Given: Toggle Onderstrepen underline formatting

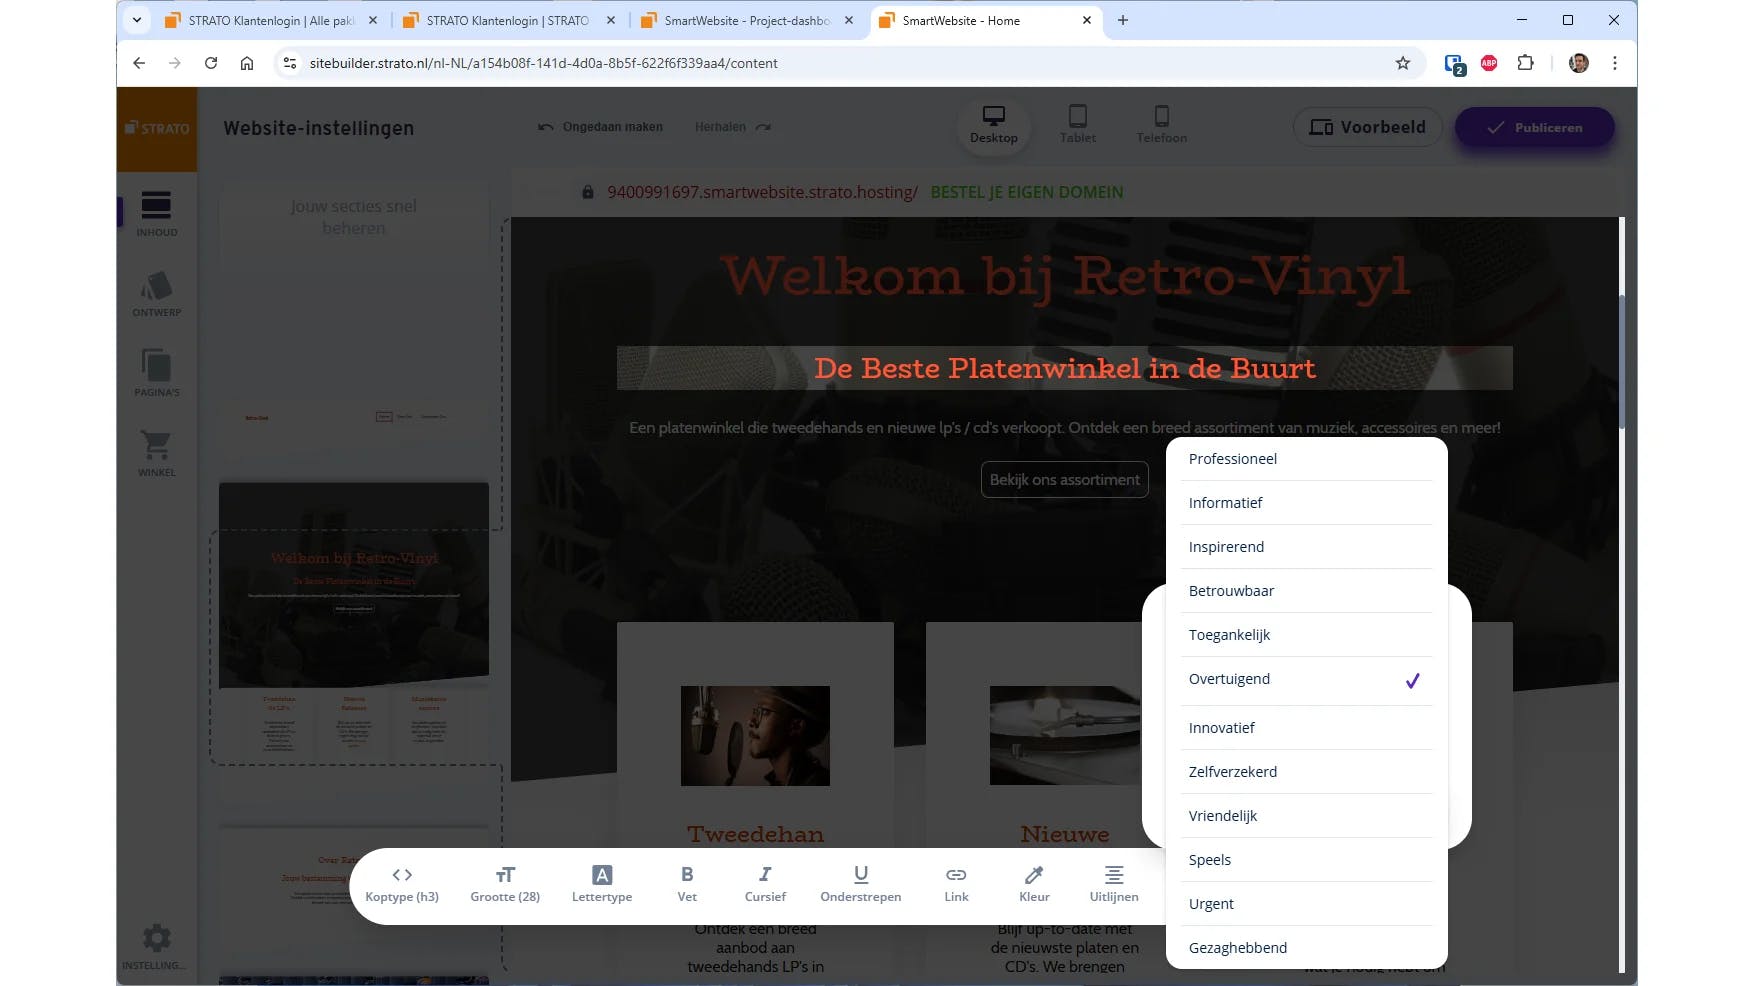Looking at the screenshot, I should tap(860, 884).
